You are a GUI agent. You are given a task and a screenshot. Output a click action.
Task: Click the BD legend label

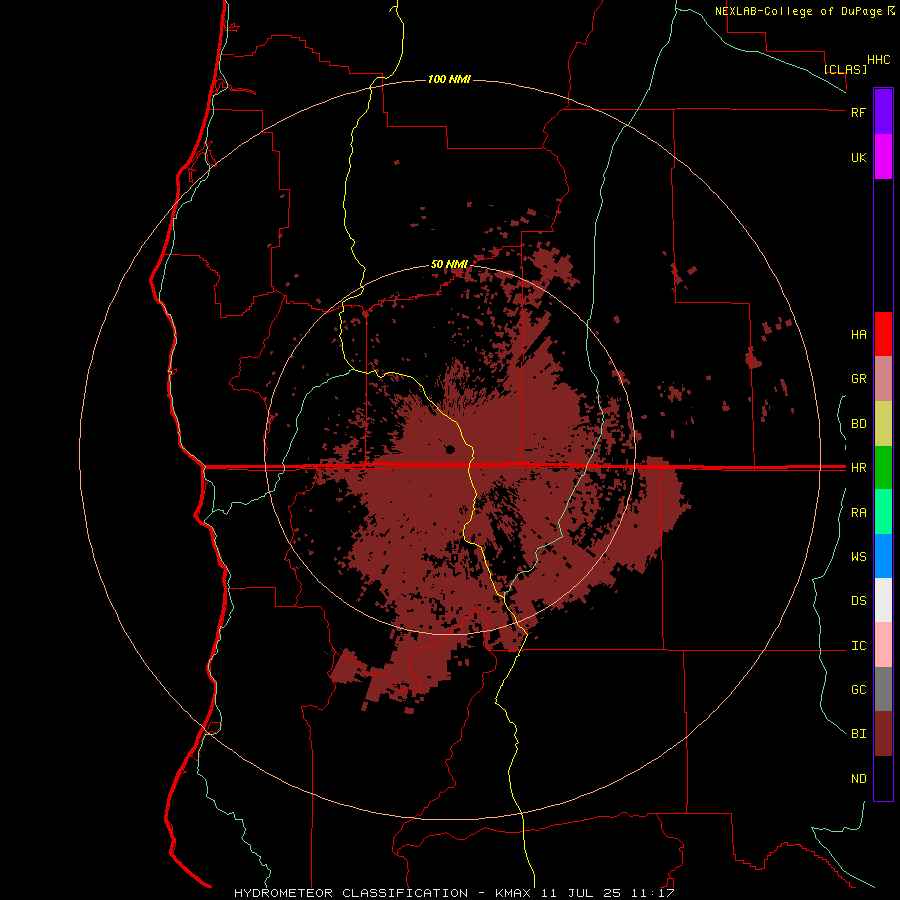pos(858,424)
